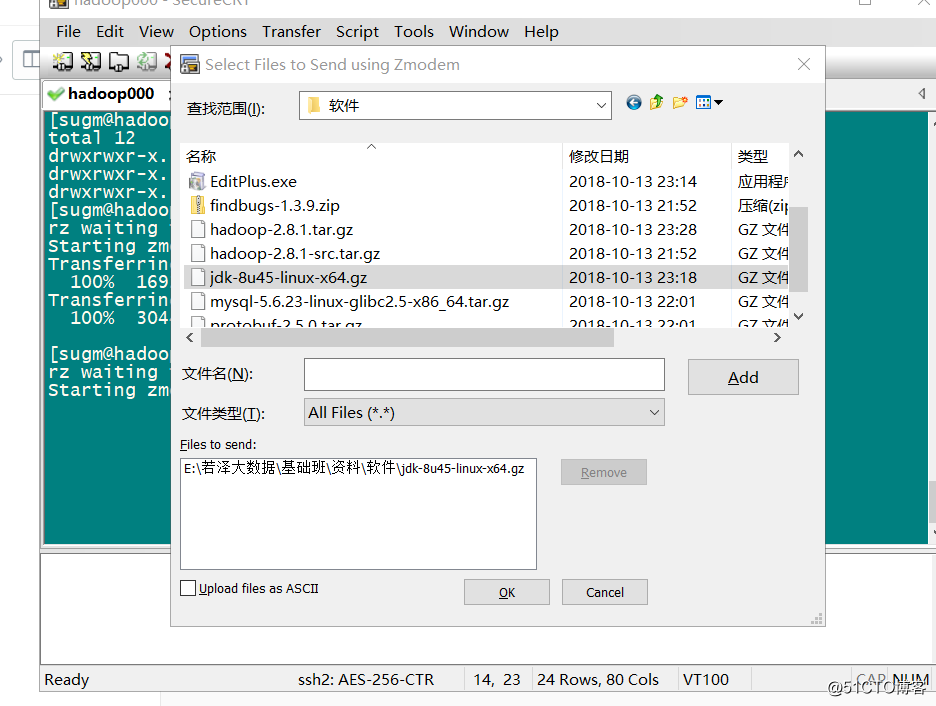Click the tab bar scroll left arrow
The height and width of the screenshot is (706, 936).
(922, 94)
